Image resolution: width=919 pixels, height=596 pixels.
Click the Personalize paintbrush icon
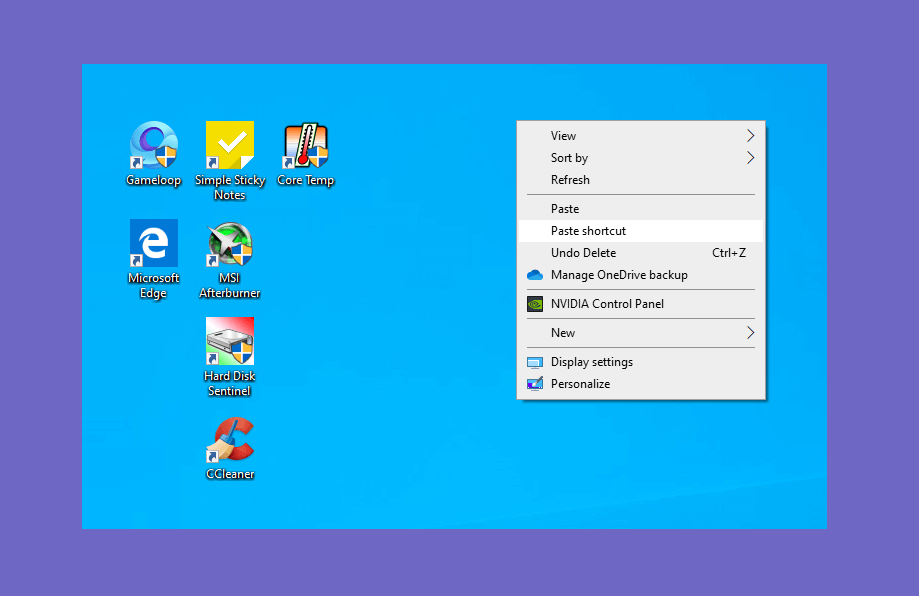[x=535, y=384]
